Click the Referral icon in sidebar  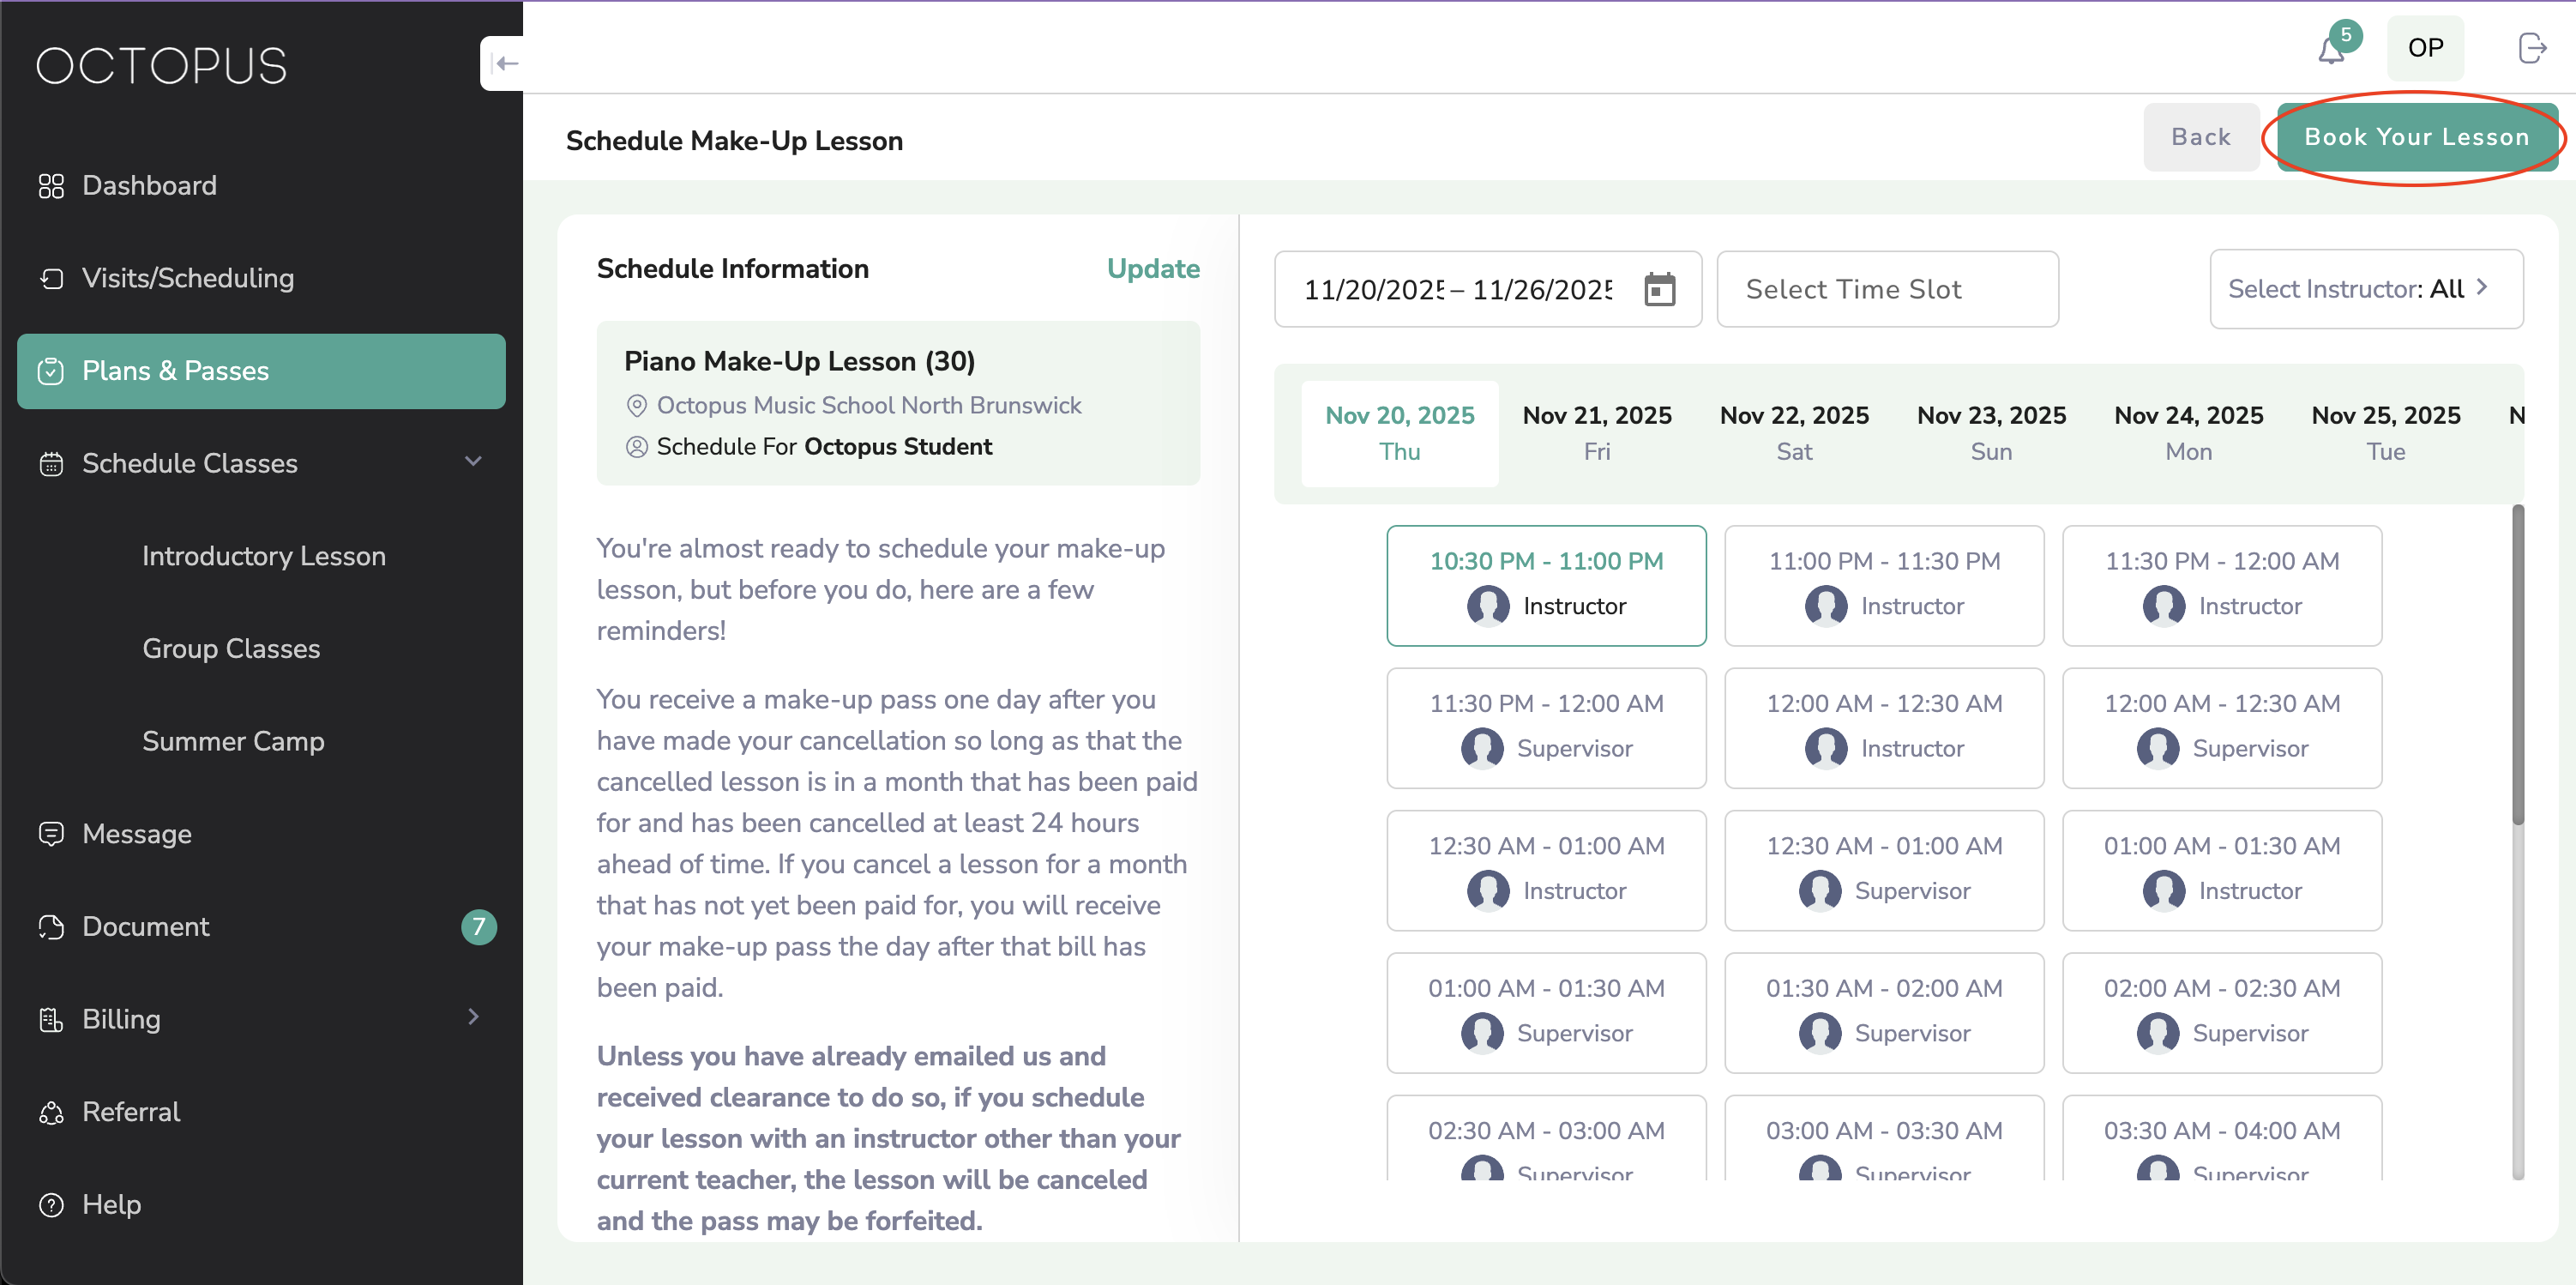[x=51, y=1112]
